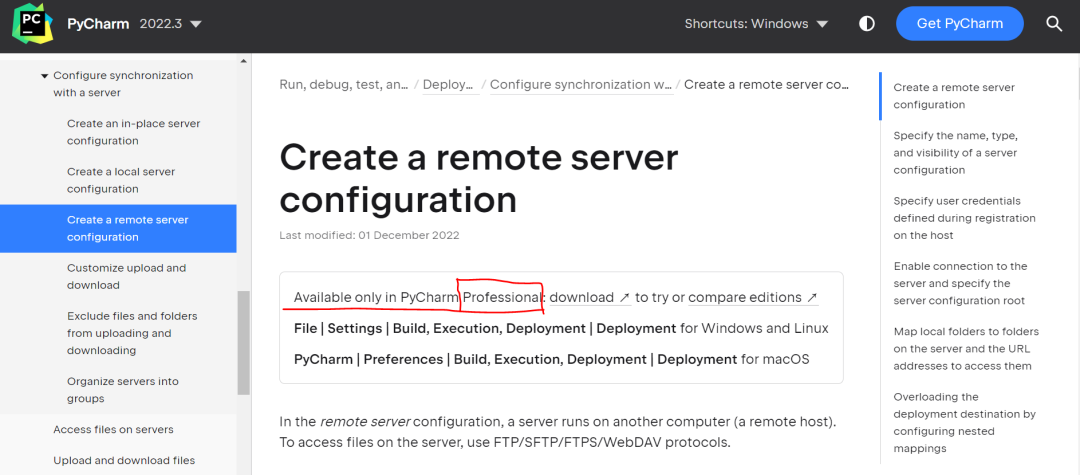Click the PyCharm product name in header
1080x475 pixels.
point(98,24)
